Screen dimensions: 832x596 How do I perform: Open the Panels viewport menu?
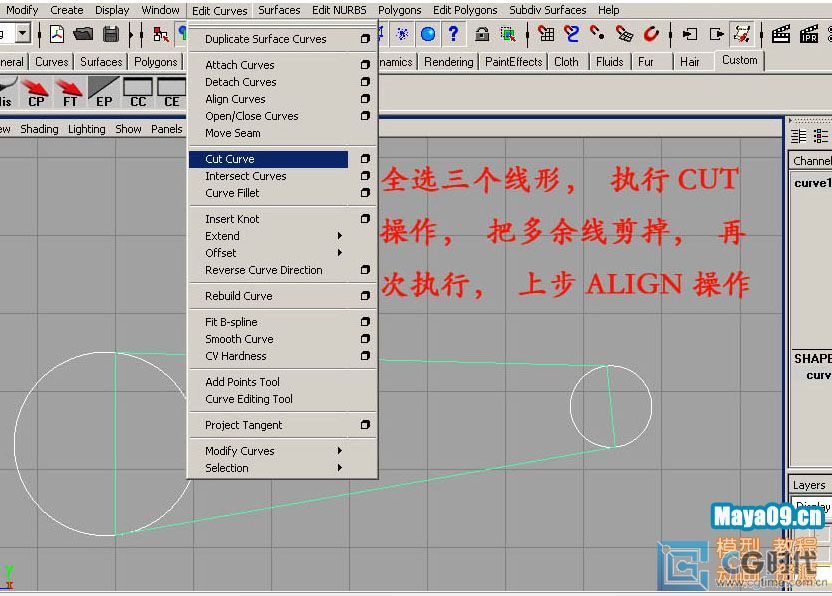pos(167,129)
